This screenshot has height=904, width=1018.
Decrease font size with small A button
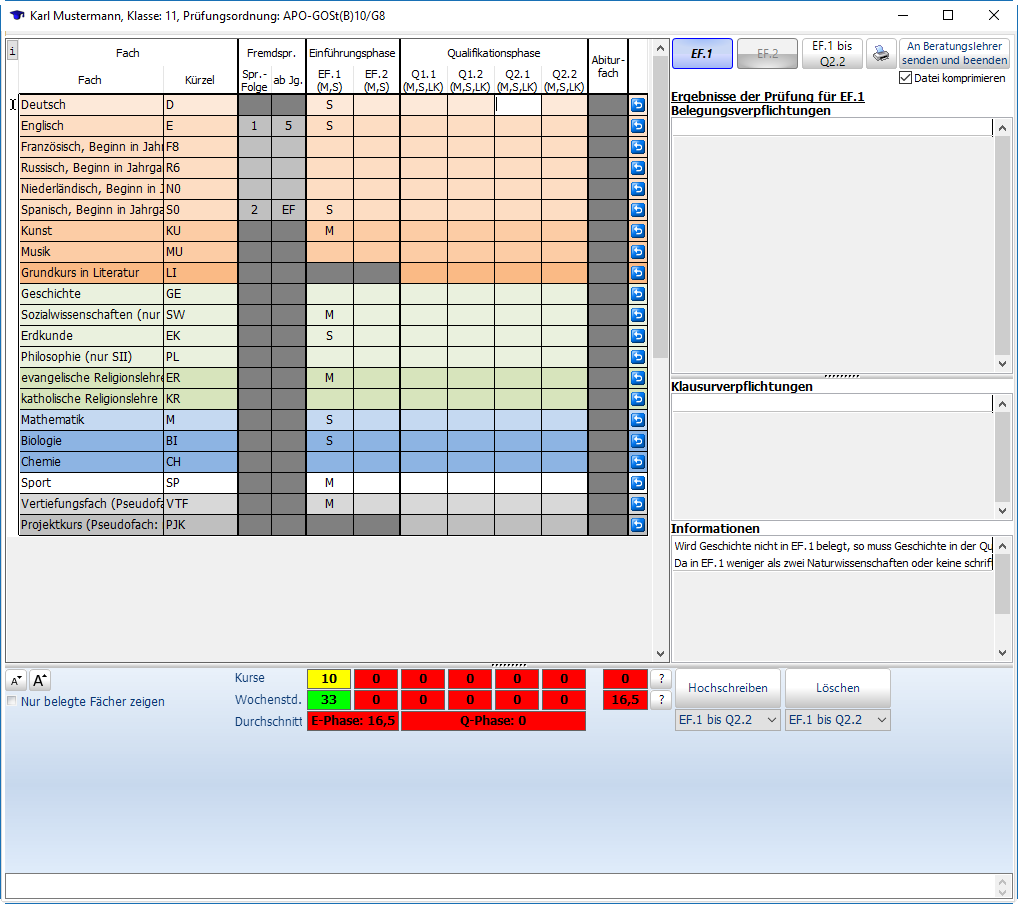16,681
